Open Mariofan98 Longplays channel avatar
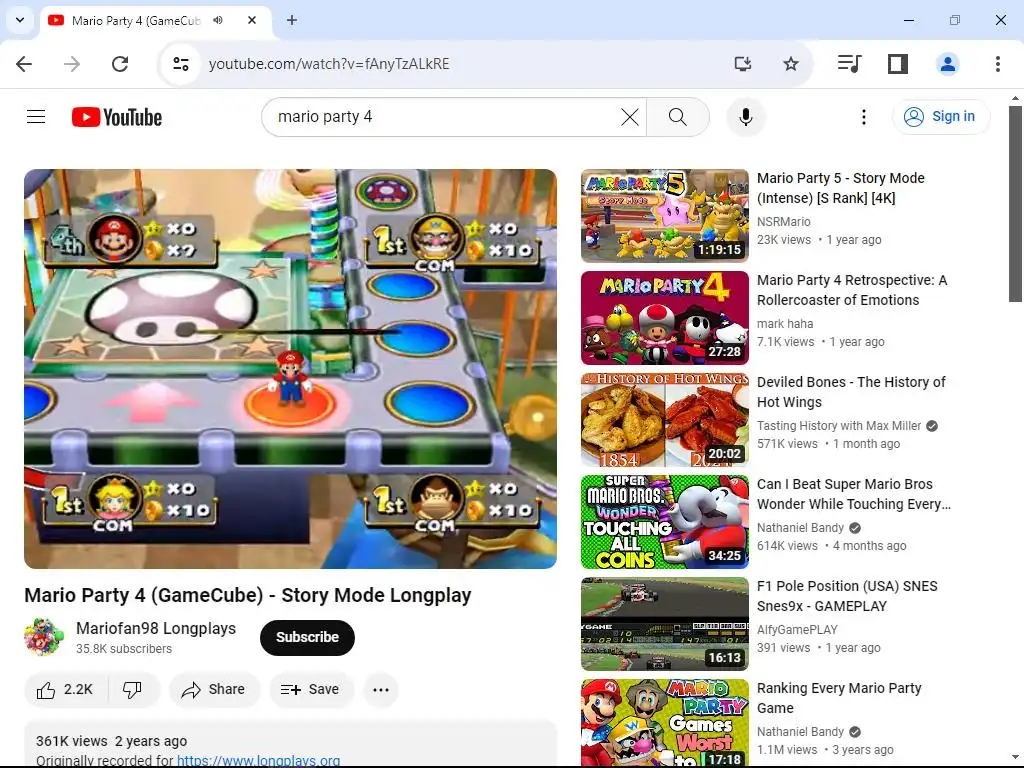Screen dimensions: 1024x768 point(44,637)
